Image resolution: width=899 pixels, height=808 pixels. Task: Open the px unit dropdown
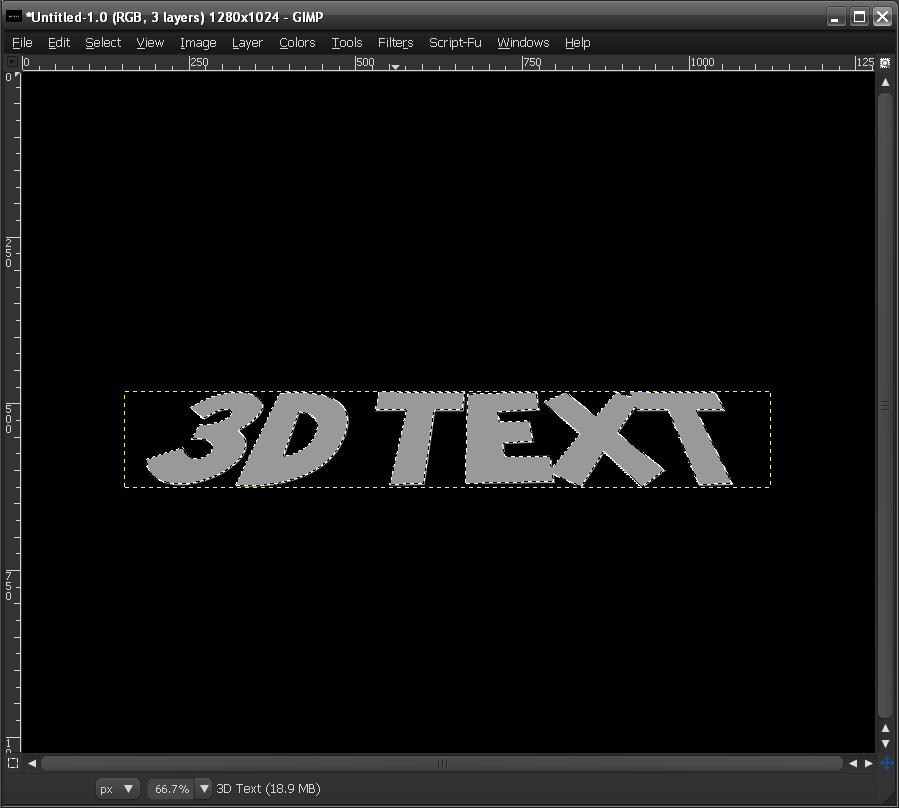(x=117, y=788)
